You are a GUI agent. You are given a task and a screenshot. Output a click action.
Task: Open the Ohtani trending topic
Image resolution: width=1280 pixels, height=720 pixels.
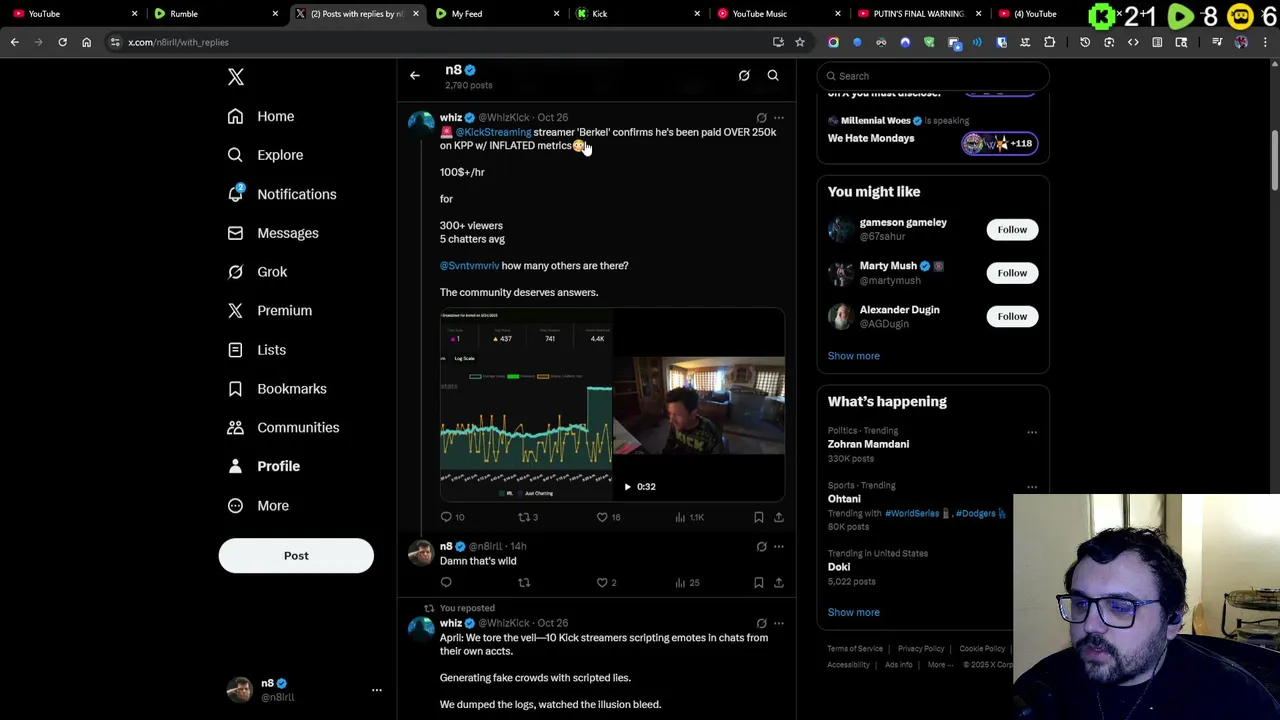pos(844,499)
